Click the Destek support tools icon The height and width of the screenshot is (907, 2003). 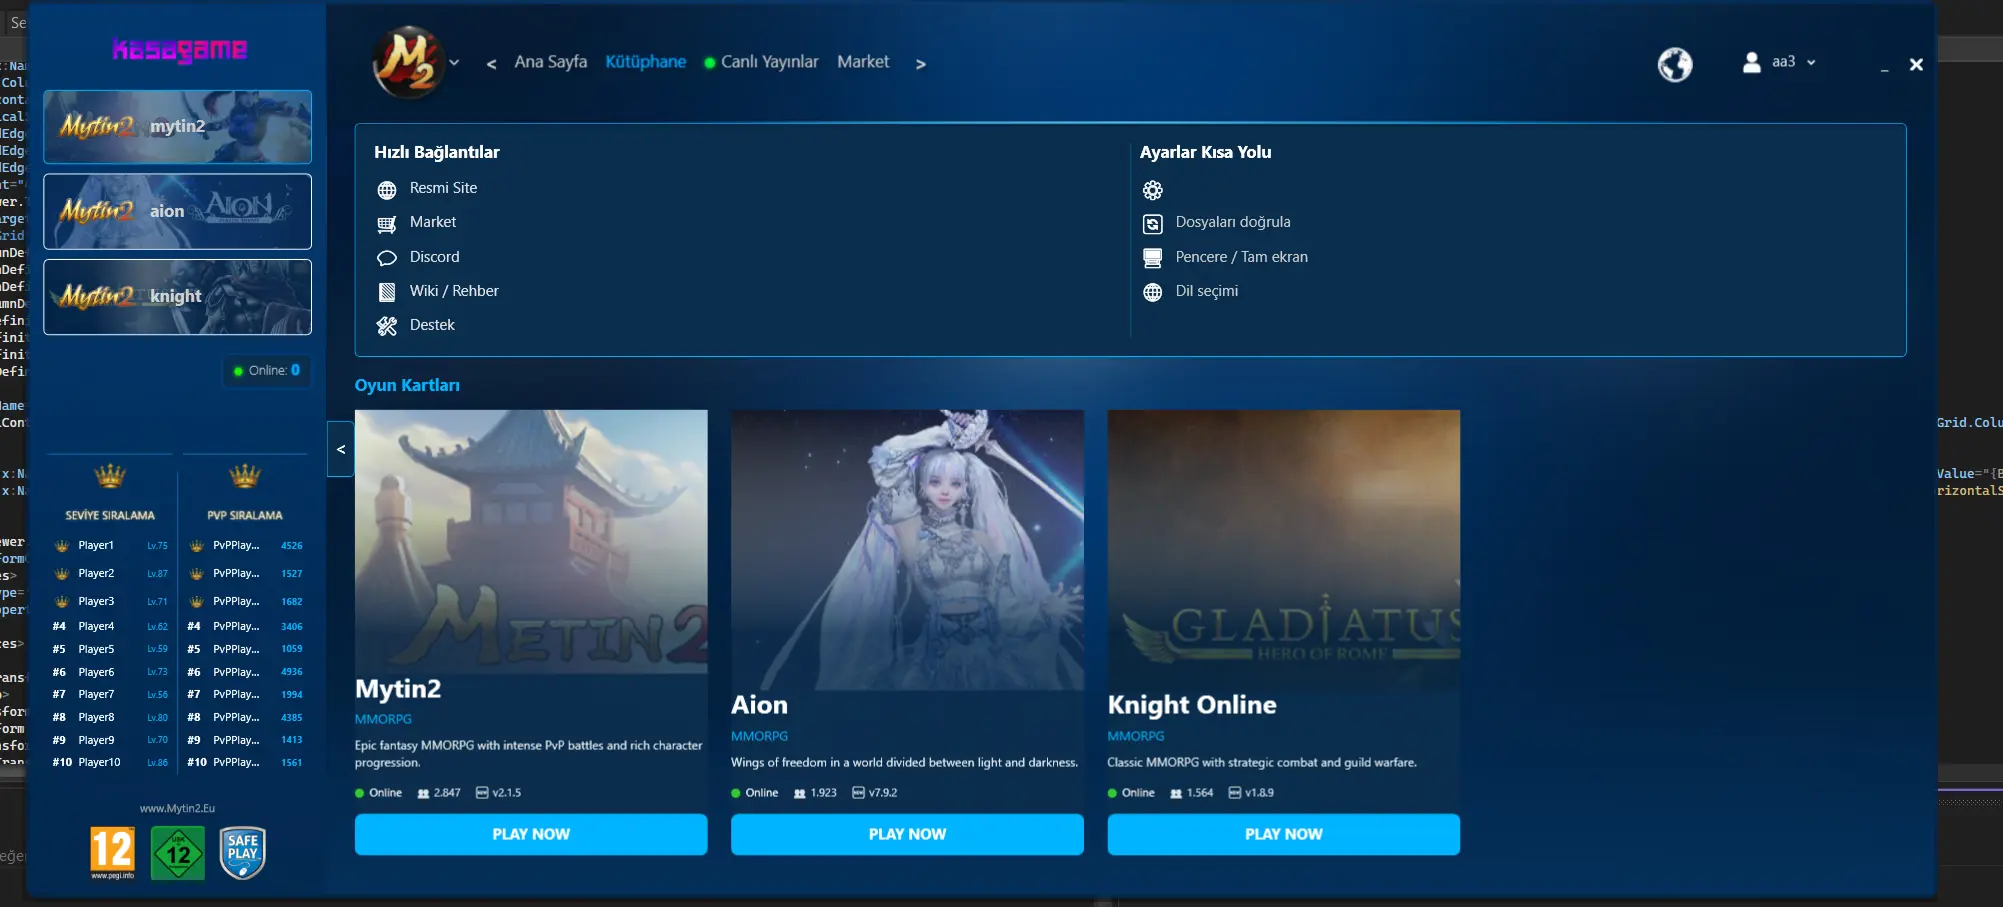[387, 326]
